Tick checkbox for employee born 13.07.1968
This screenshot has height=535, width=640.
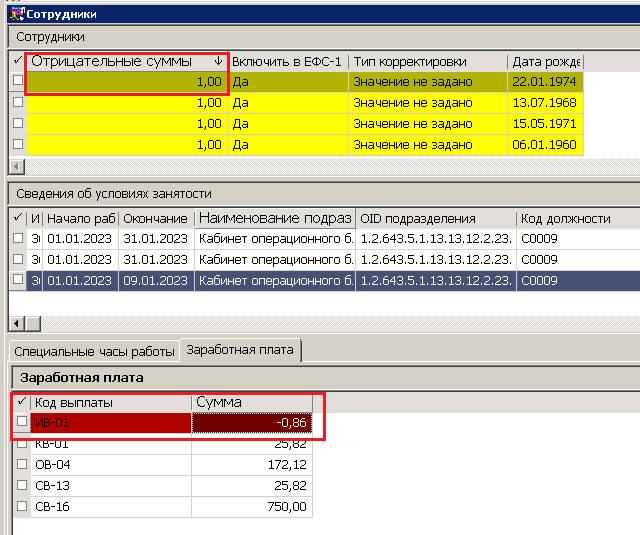pos(18,102)
